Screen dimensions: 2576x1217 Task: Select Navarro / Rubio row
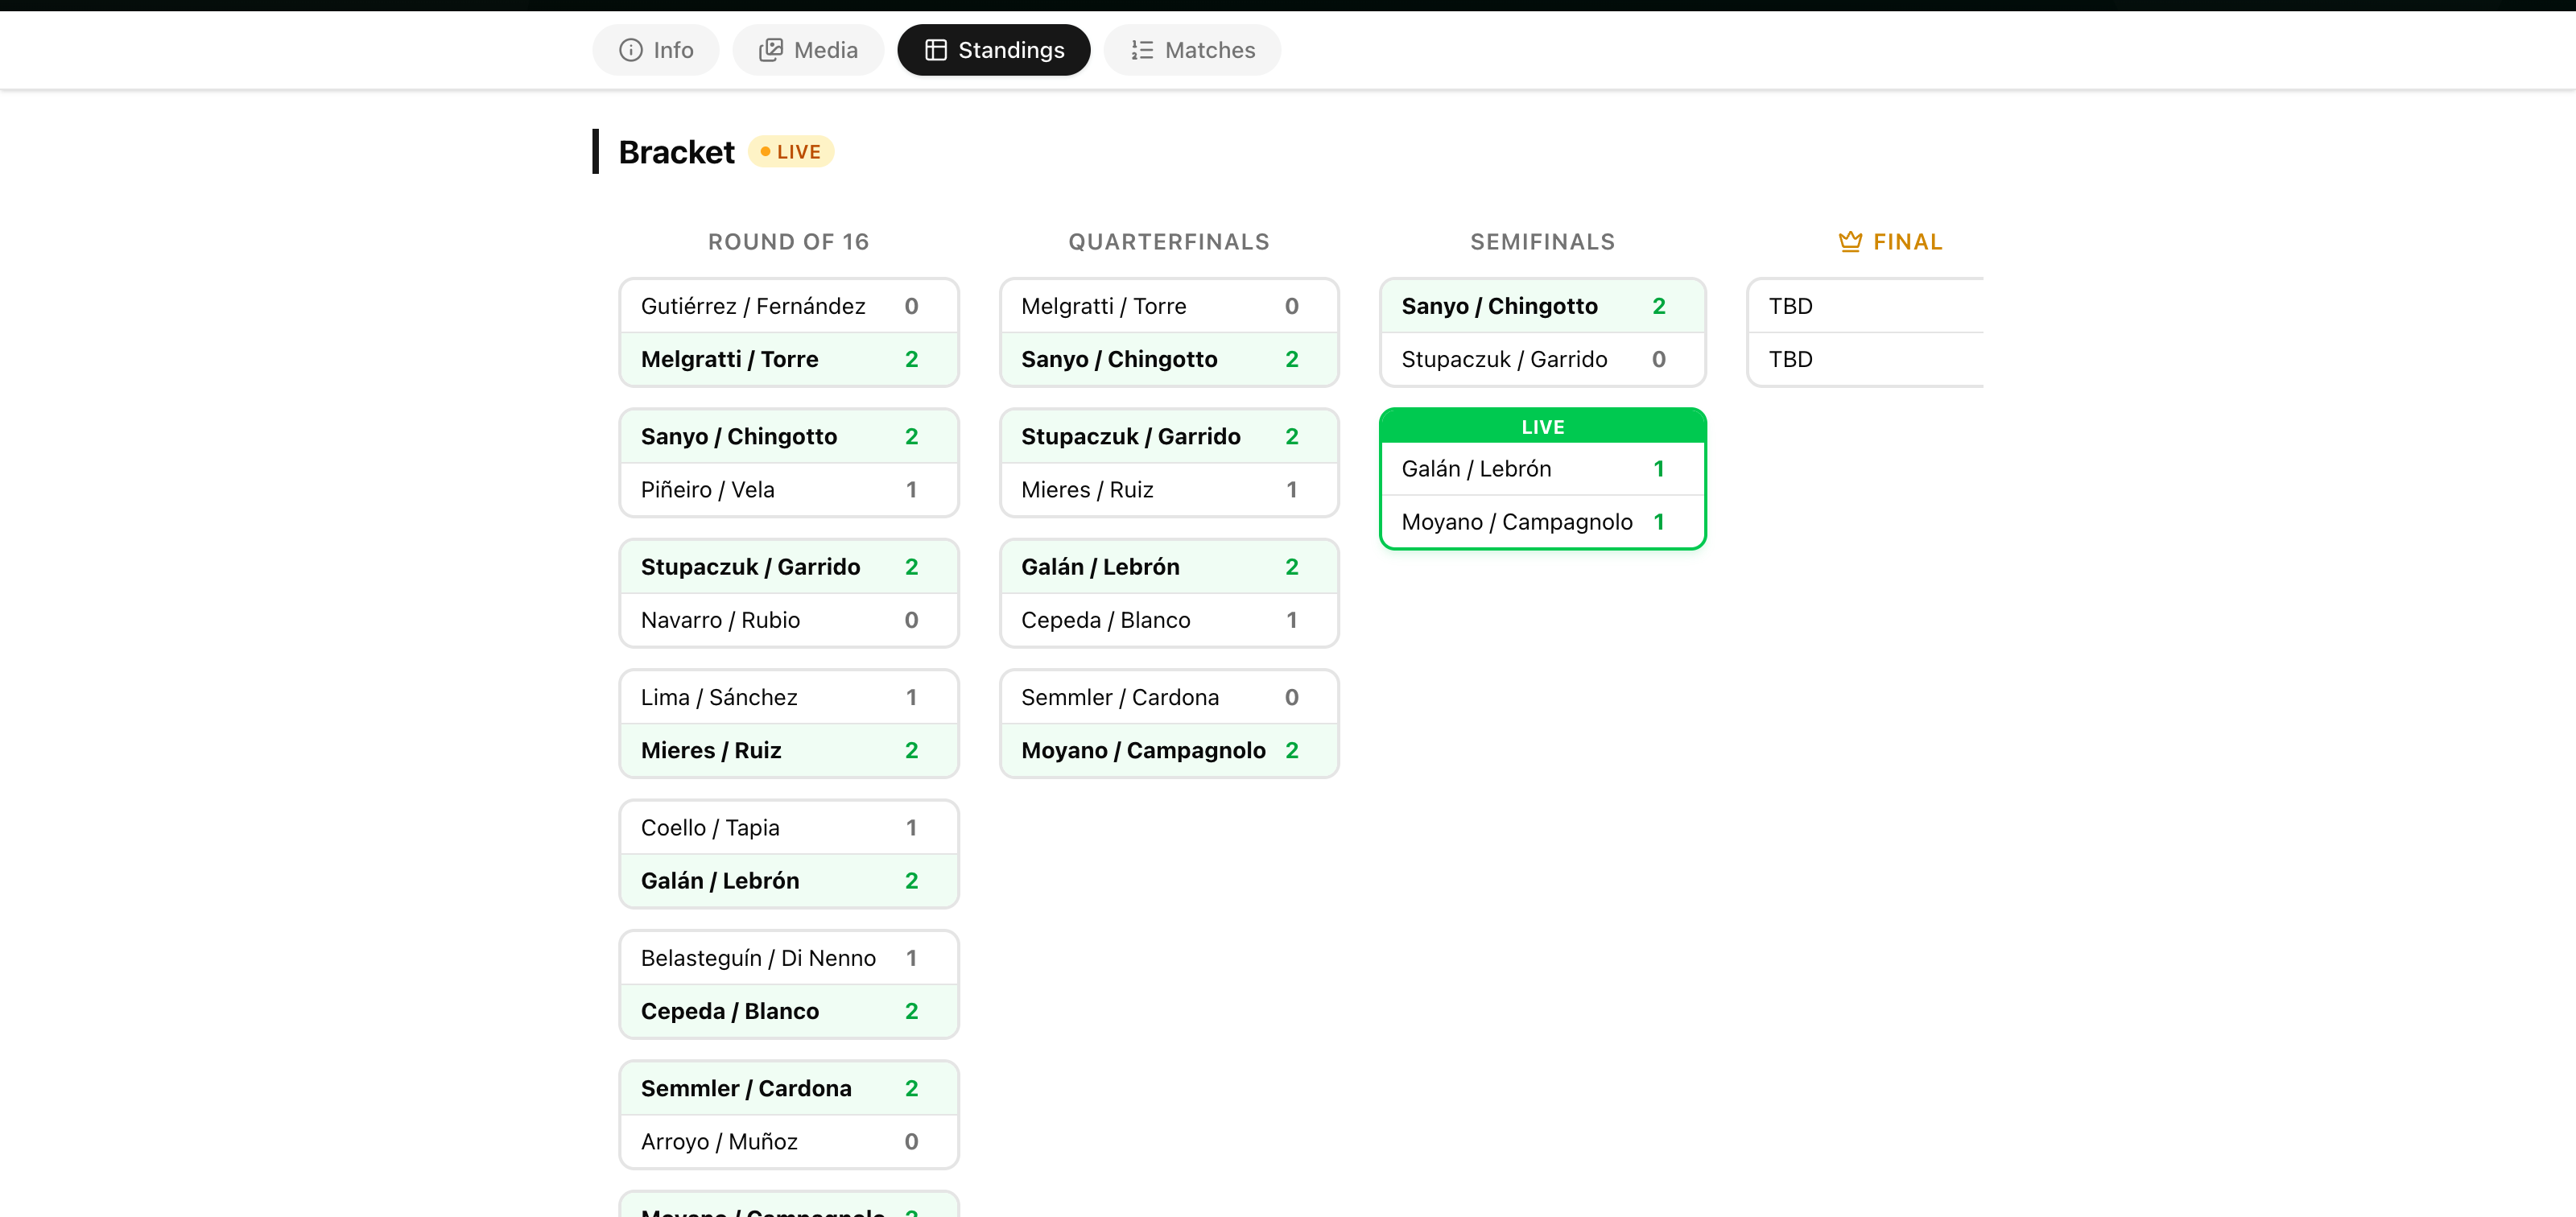pos(788,620)
